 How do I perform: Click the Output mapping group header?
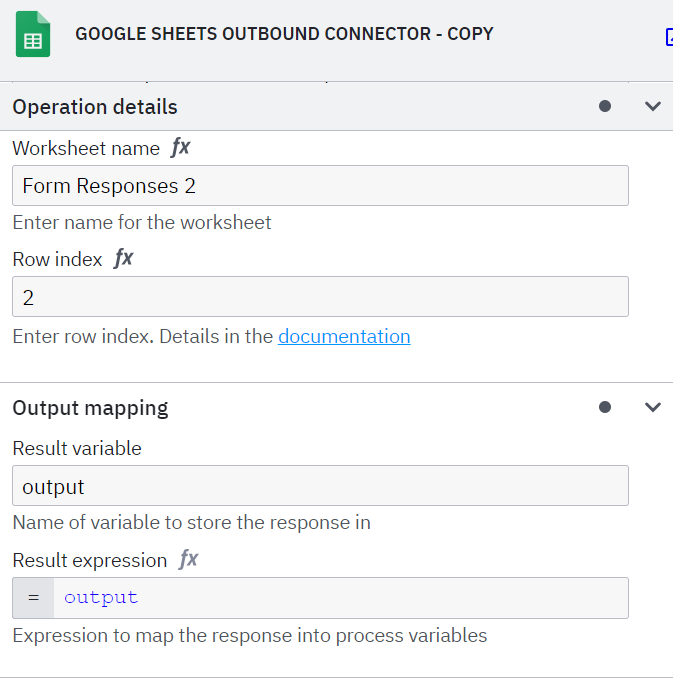coord(336,407)
